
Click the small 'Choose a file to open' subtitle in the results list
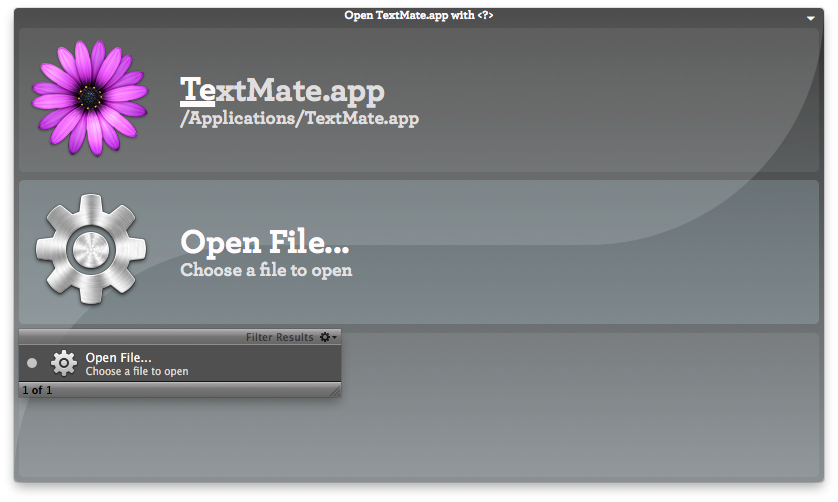point(137,371)
